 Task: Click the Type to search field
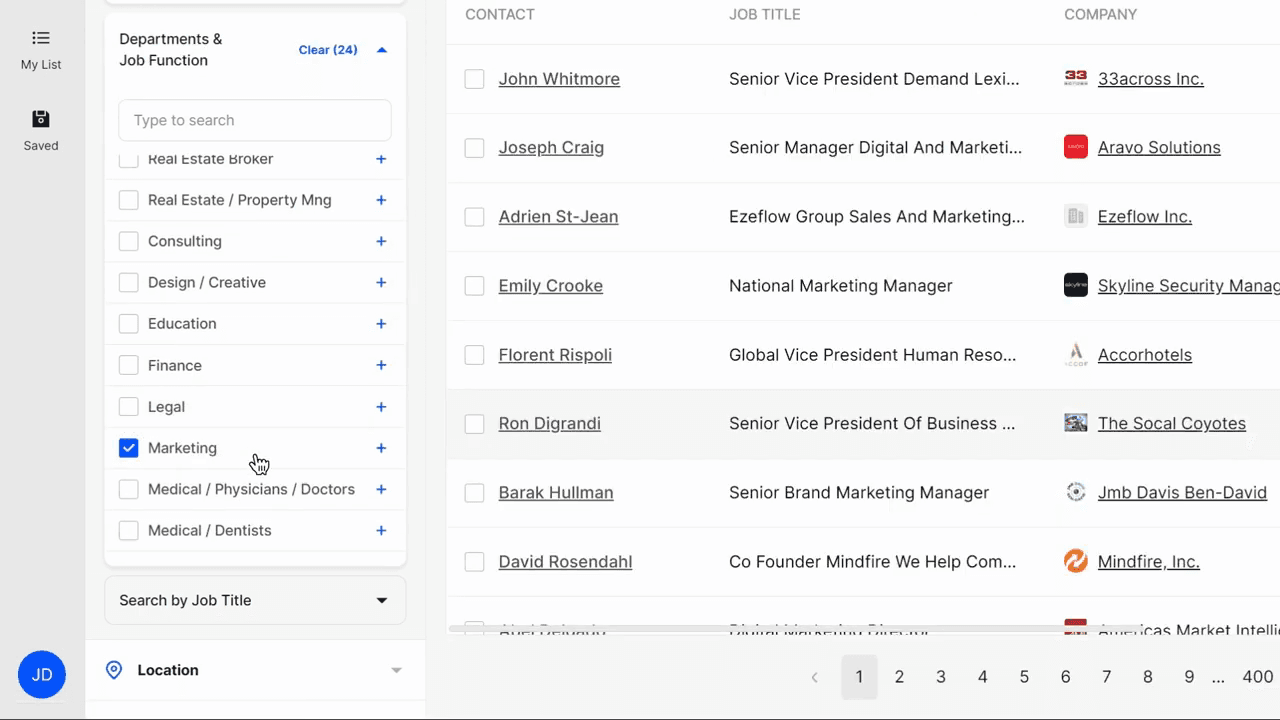[x=255, y=120]
